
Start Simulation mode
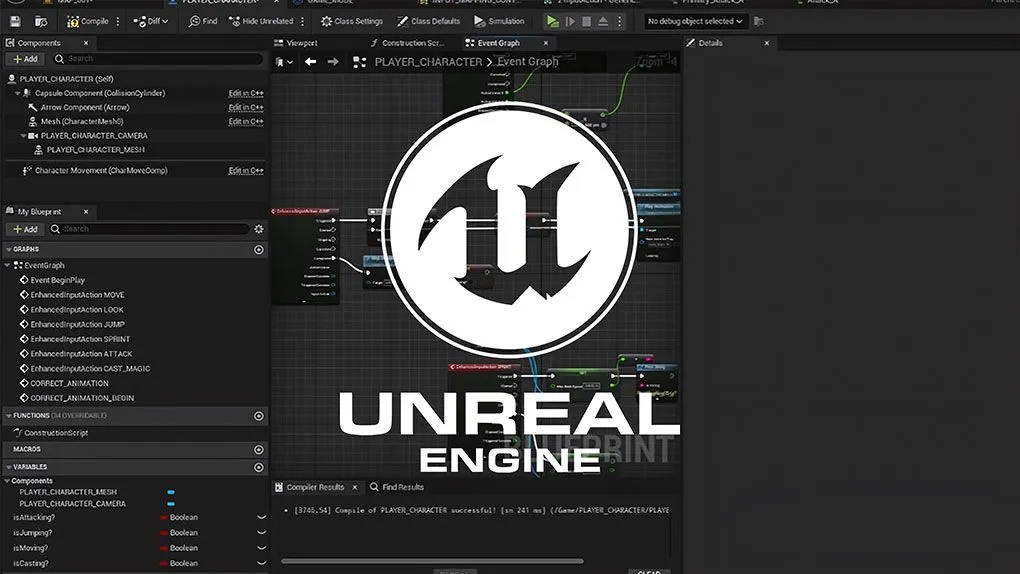click(x=499, y=21)
